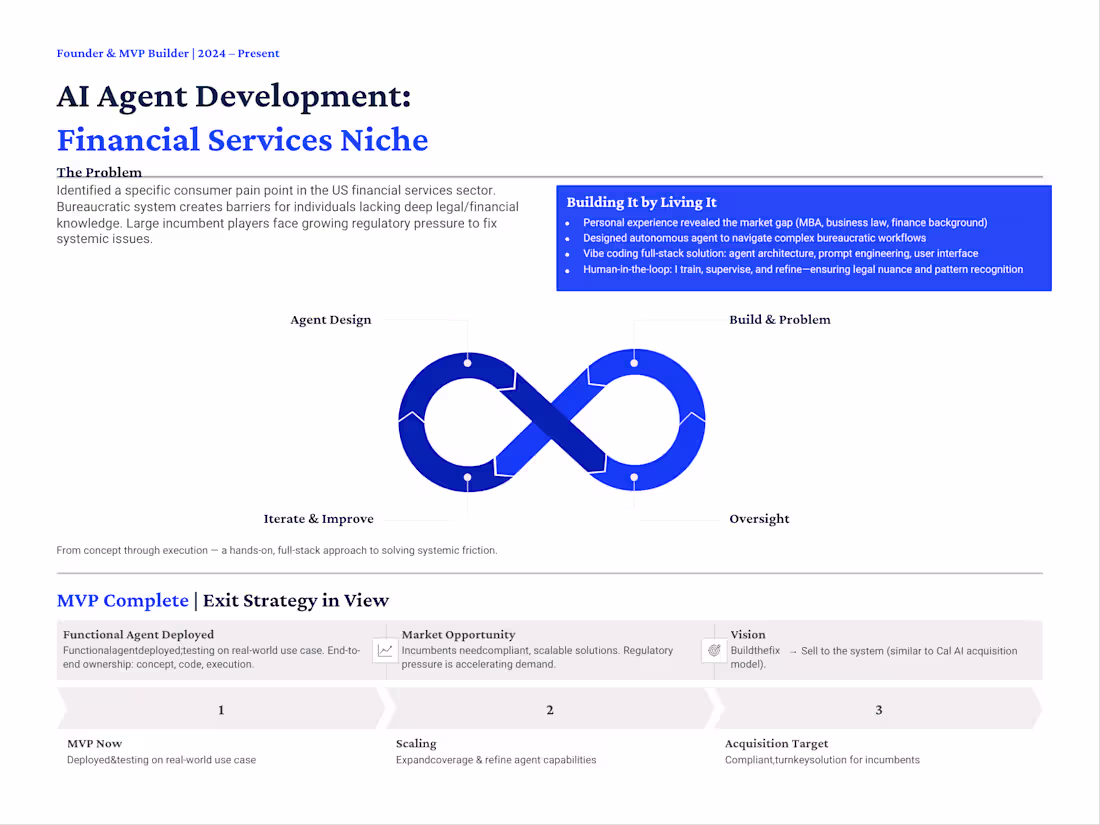The width and height of the screenshot is (1100, 825).
Task: Click the 'Vision' heading
Action: coord(748,634)
